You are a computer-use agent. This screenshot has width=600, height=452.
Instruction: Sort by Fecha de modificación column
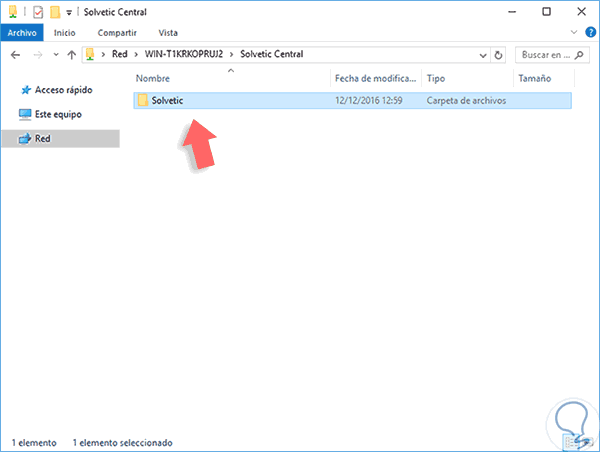point(375,78)
